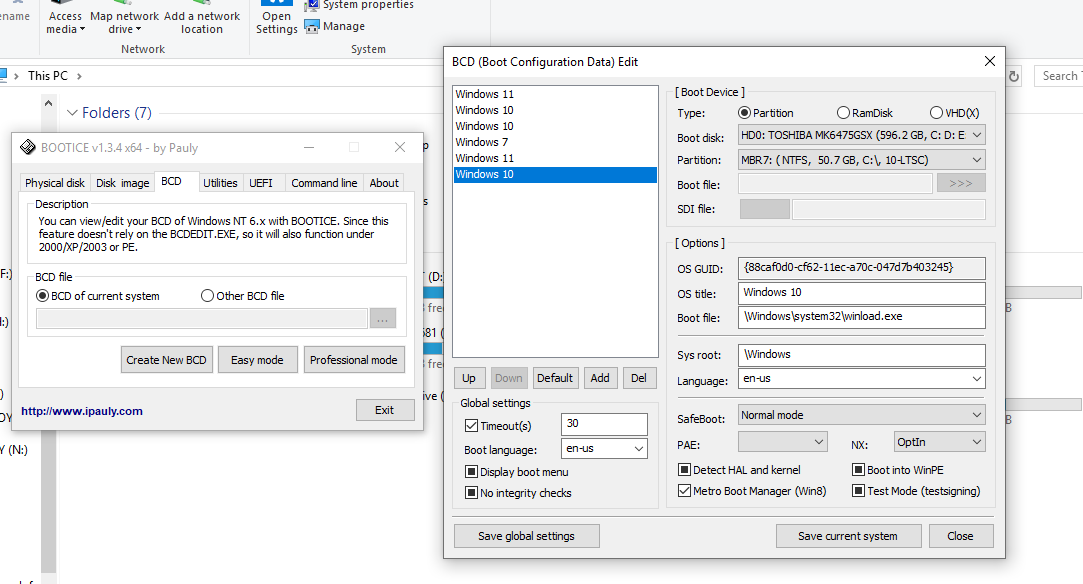1083x584 pixels.
Task: Click the Explorer refresh icon near Search box
Action: [1013, 76]
